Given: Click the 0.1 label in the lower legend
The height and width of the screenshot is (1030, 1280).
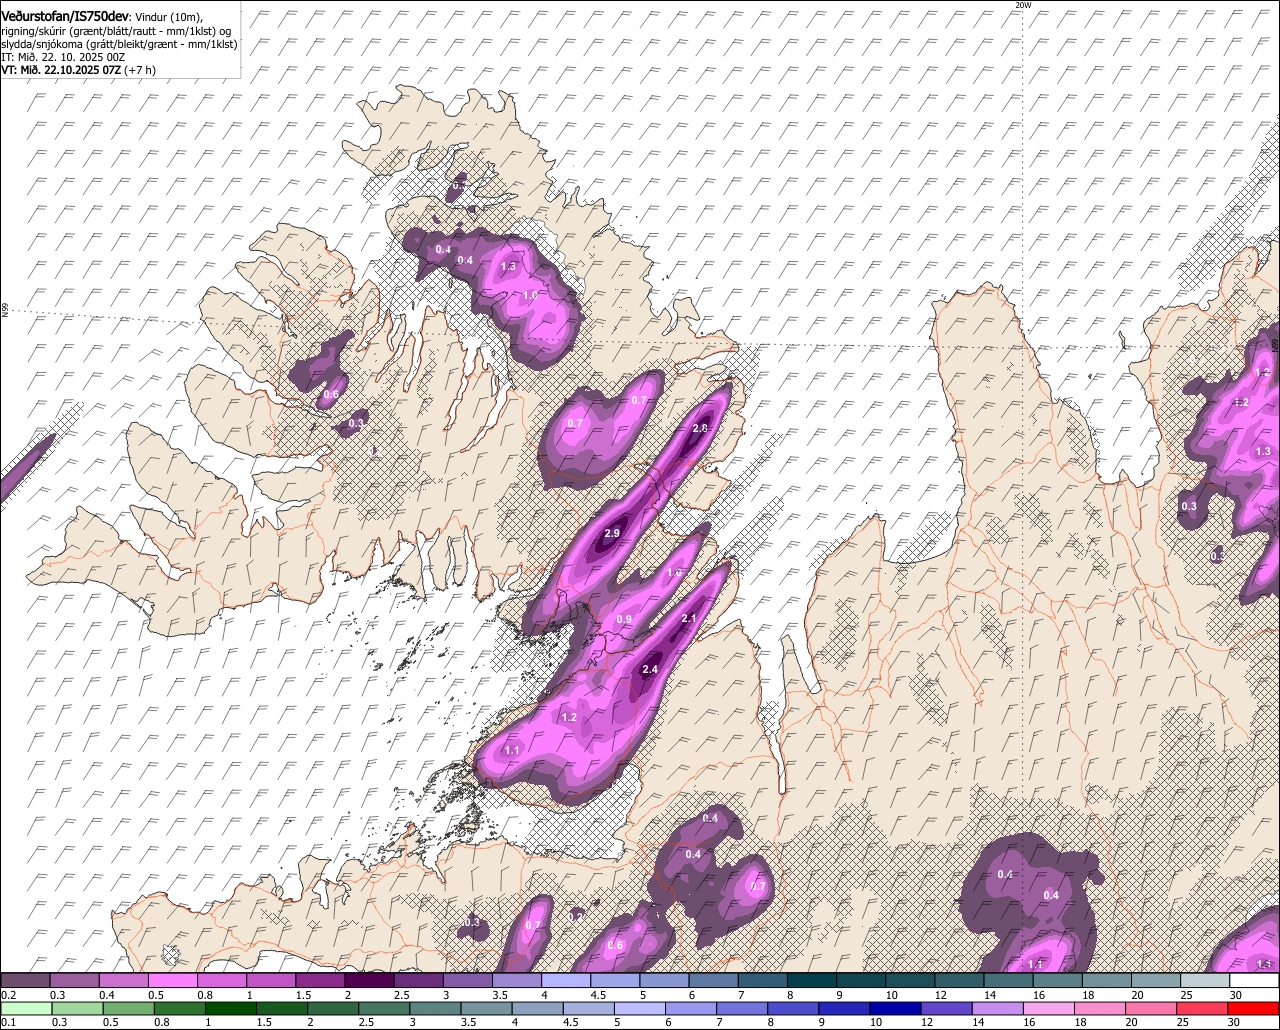Looking at the screenshot, I should click(8, 1022).
